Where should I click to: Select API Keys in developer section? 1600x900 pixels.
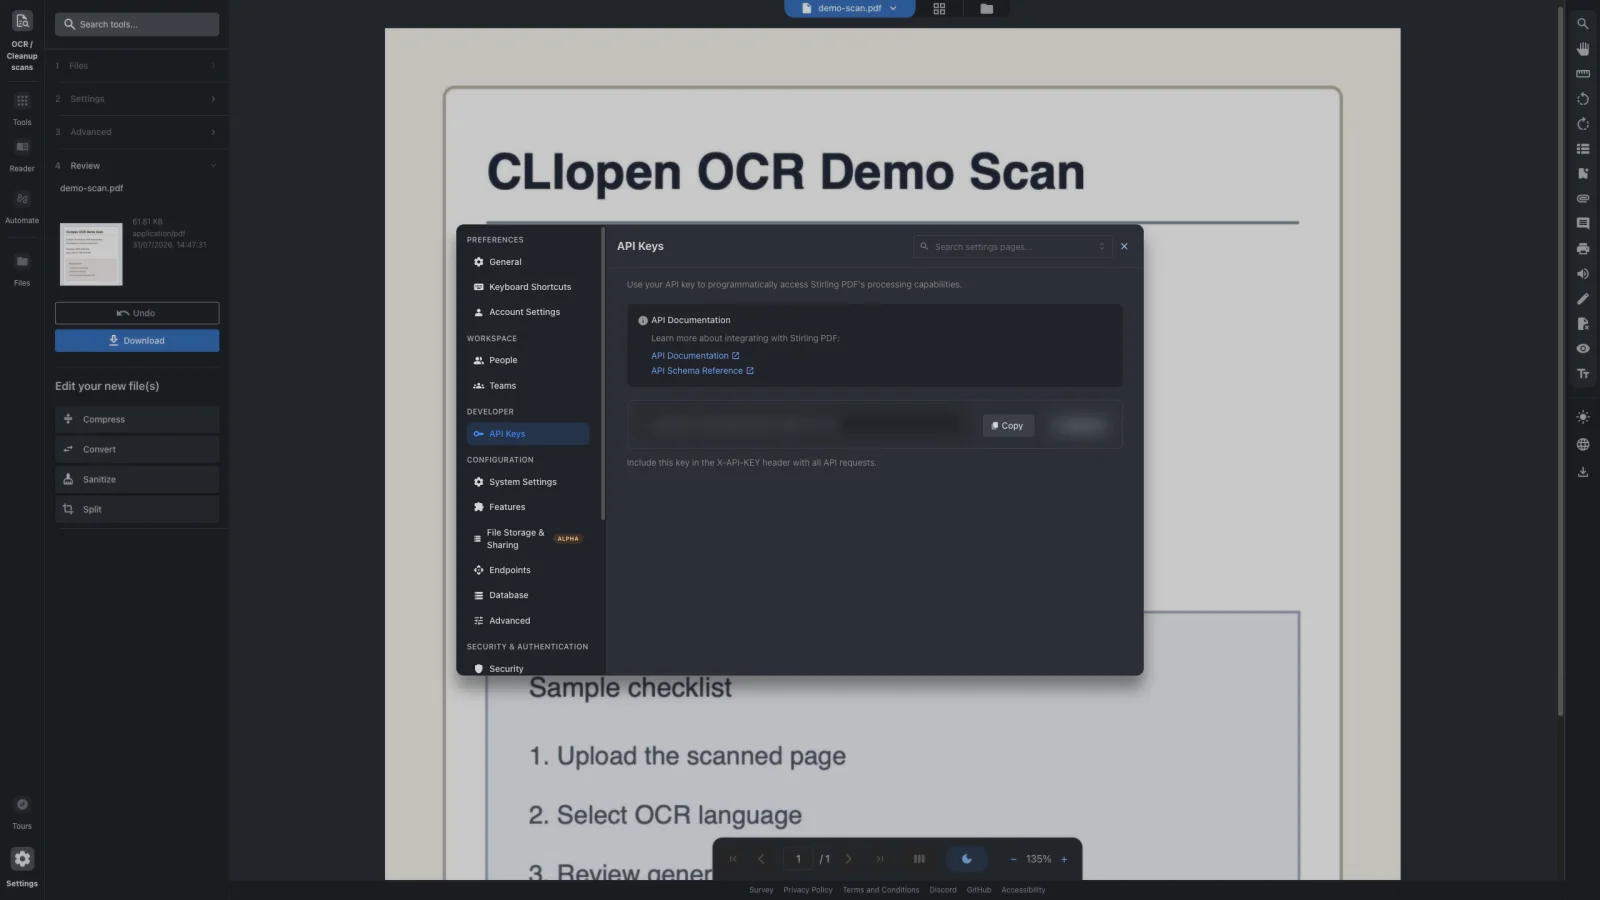[x=528, y=434]
